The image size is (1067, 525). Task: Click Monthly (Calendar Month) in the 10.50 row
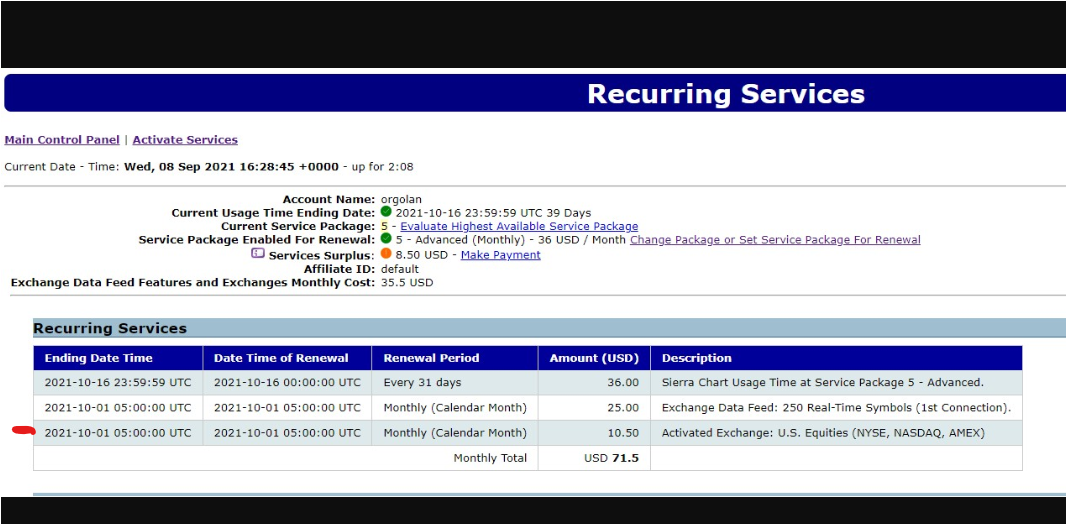click(455, 433)
